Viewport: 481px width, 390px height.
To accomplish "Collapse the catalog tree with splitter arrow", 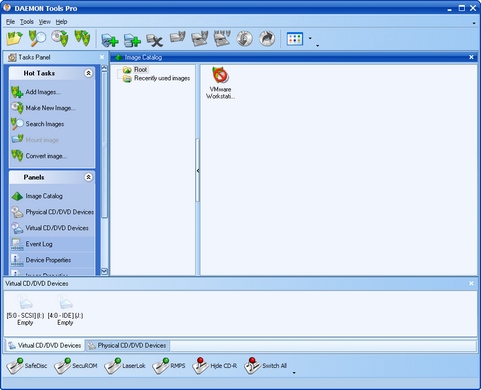I will coord(198,171).
